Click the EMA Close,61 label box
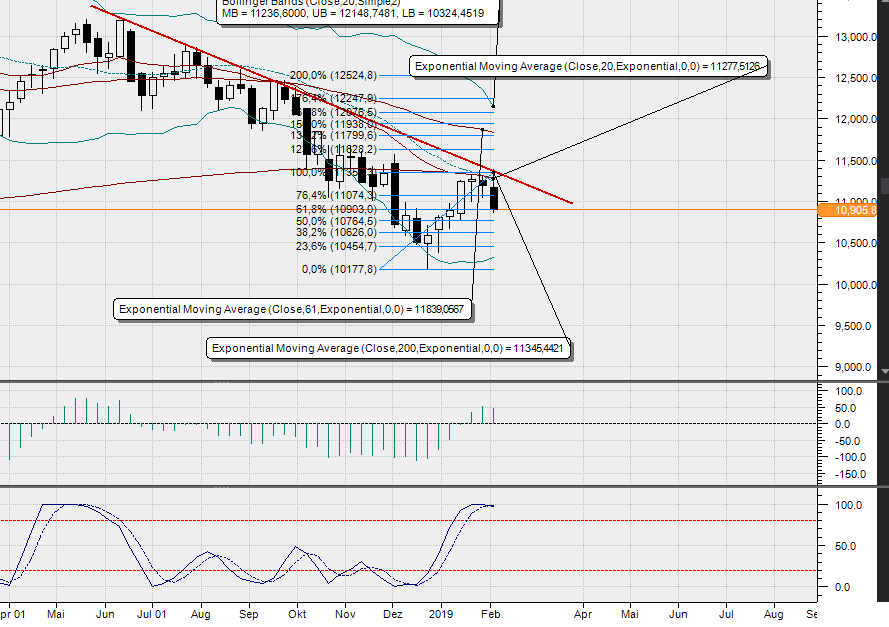 pos(292,310)
